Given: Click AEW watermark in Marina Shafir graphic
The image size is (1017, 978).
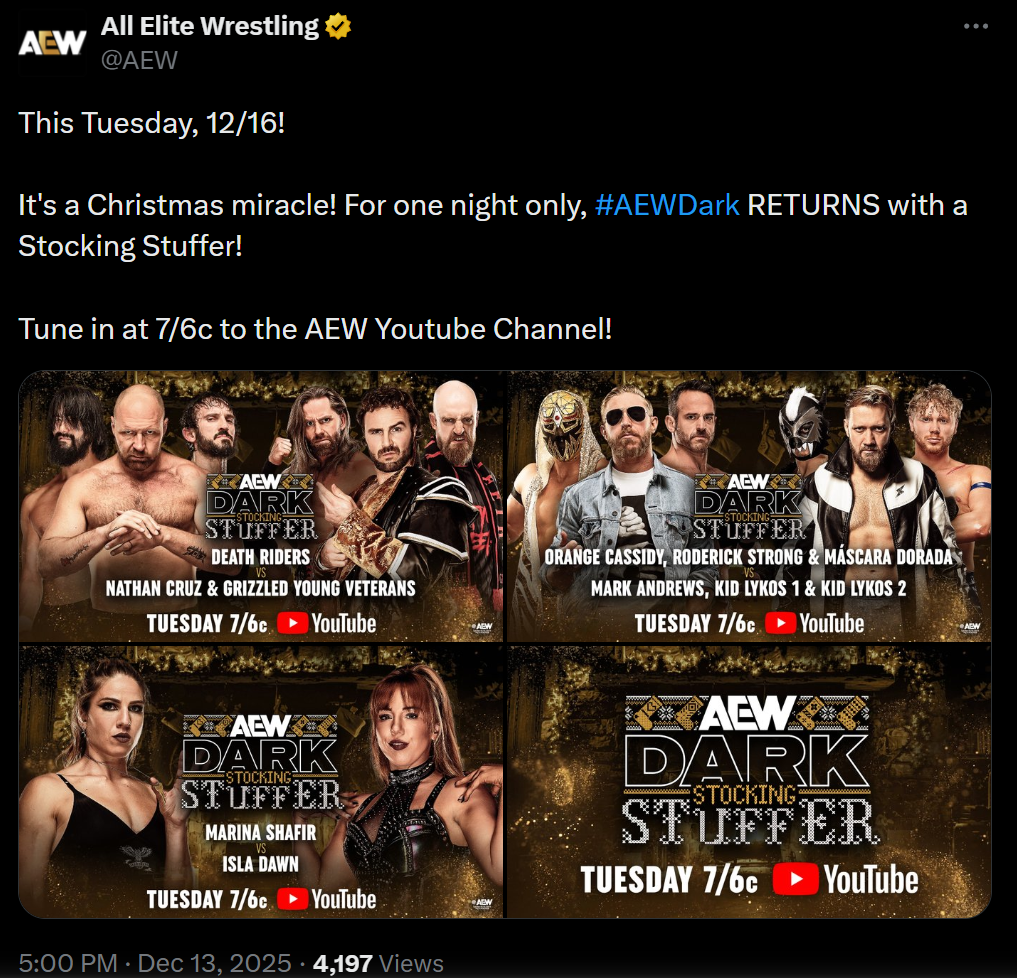Looking at the screenshot, I should pyautogui.click(x=482, y=903).
